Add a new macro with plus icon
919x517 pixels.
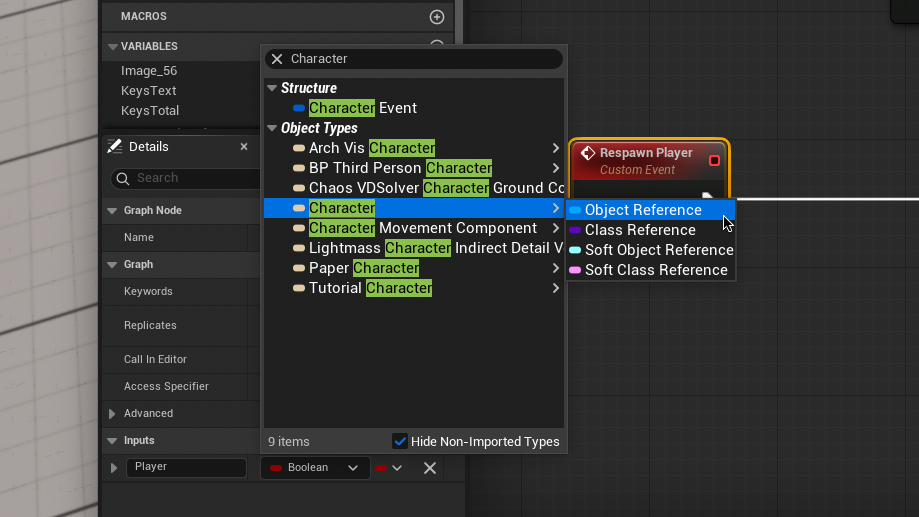[x=436, y=17]
